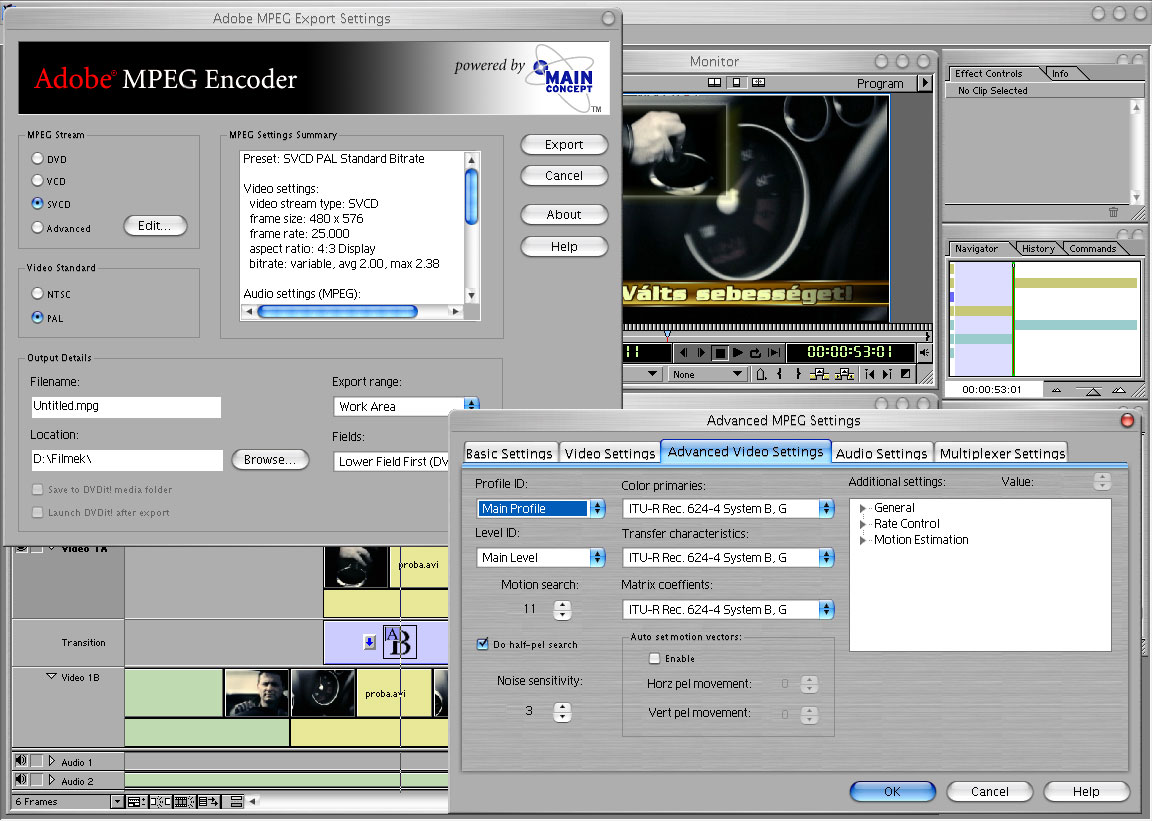Open the Profile ID dropdown

click(x=541, y=509)
